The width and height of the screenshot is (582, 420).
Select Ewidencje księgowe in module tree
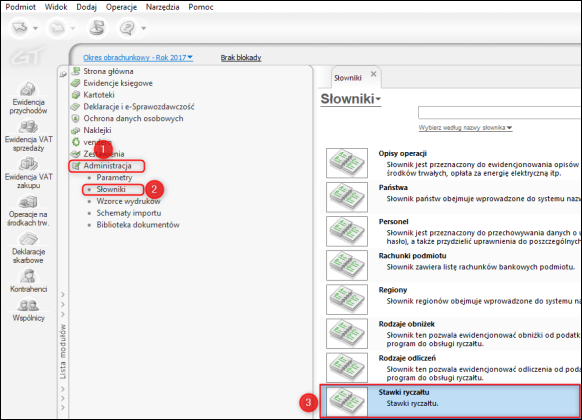point(118,83)
